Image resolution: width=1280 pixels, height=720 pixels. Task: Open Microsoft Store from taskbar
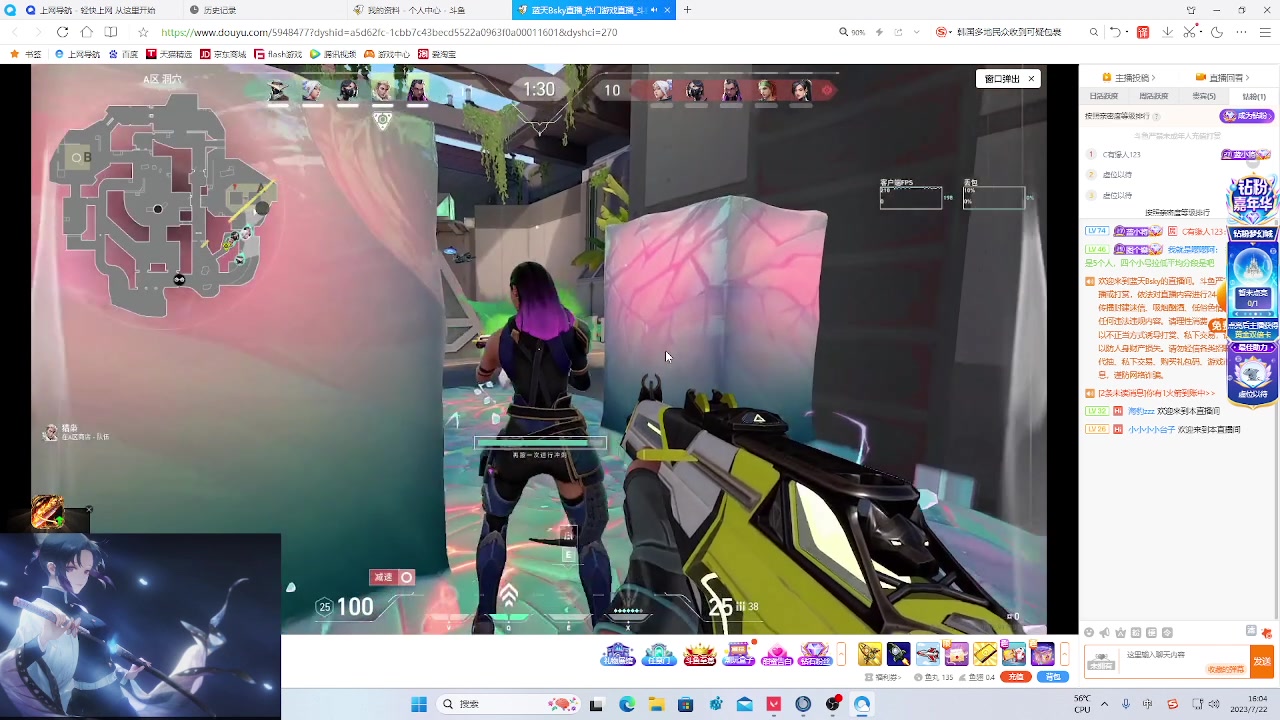[685, 704]
